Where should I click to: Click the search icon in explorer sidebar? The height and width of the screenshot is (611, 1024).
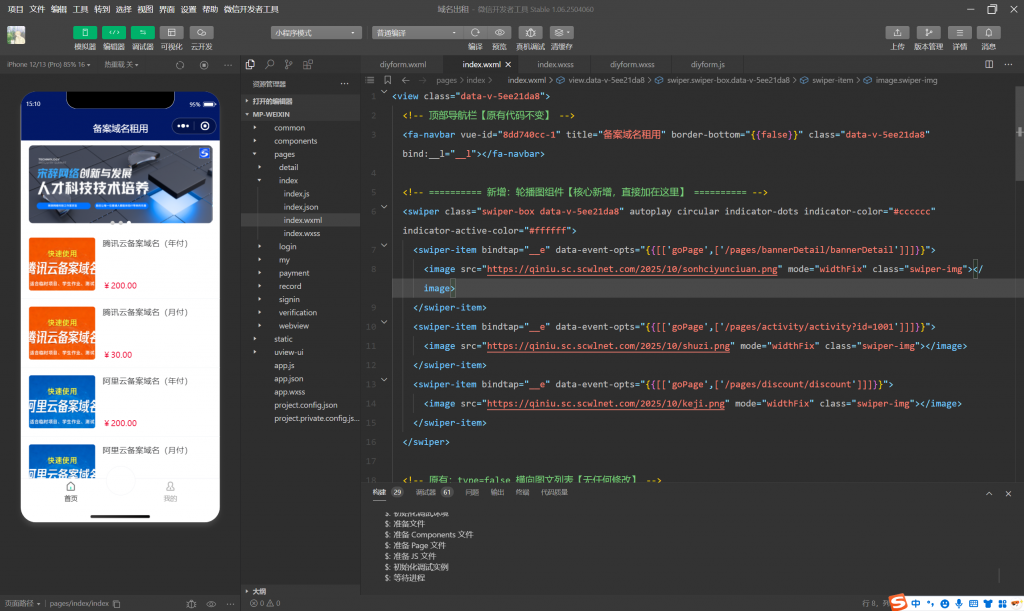[x=270, y=64]
